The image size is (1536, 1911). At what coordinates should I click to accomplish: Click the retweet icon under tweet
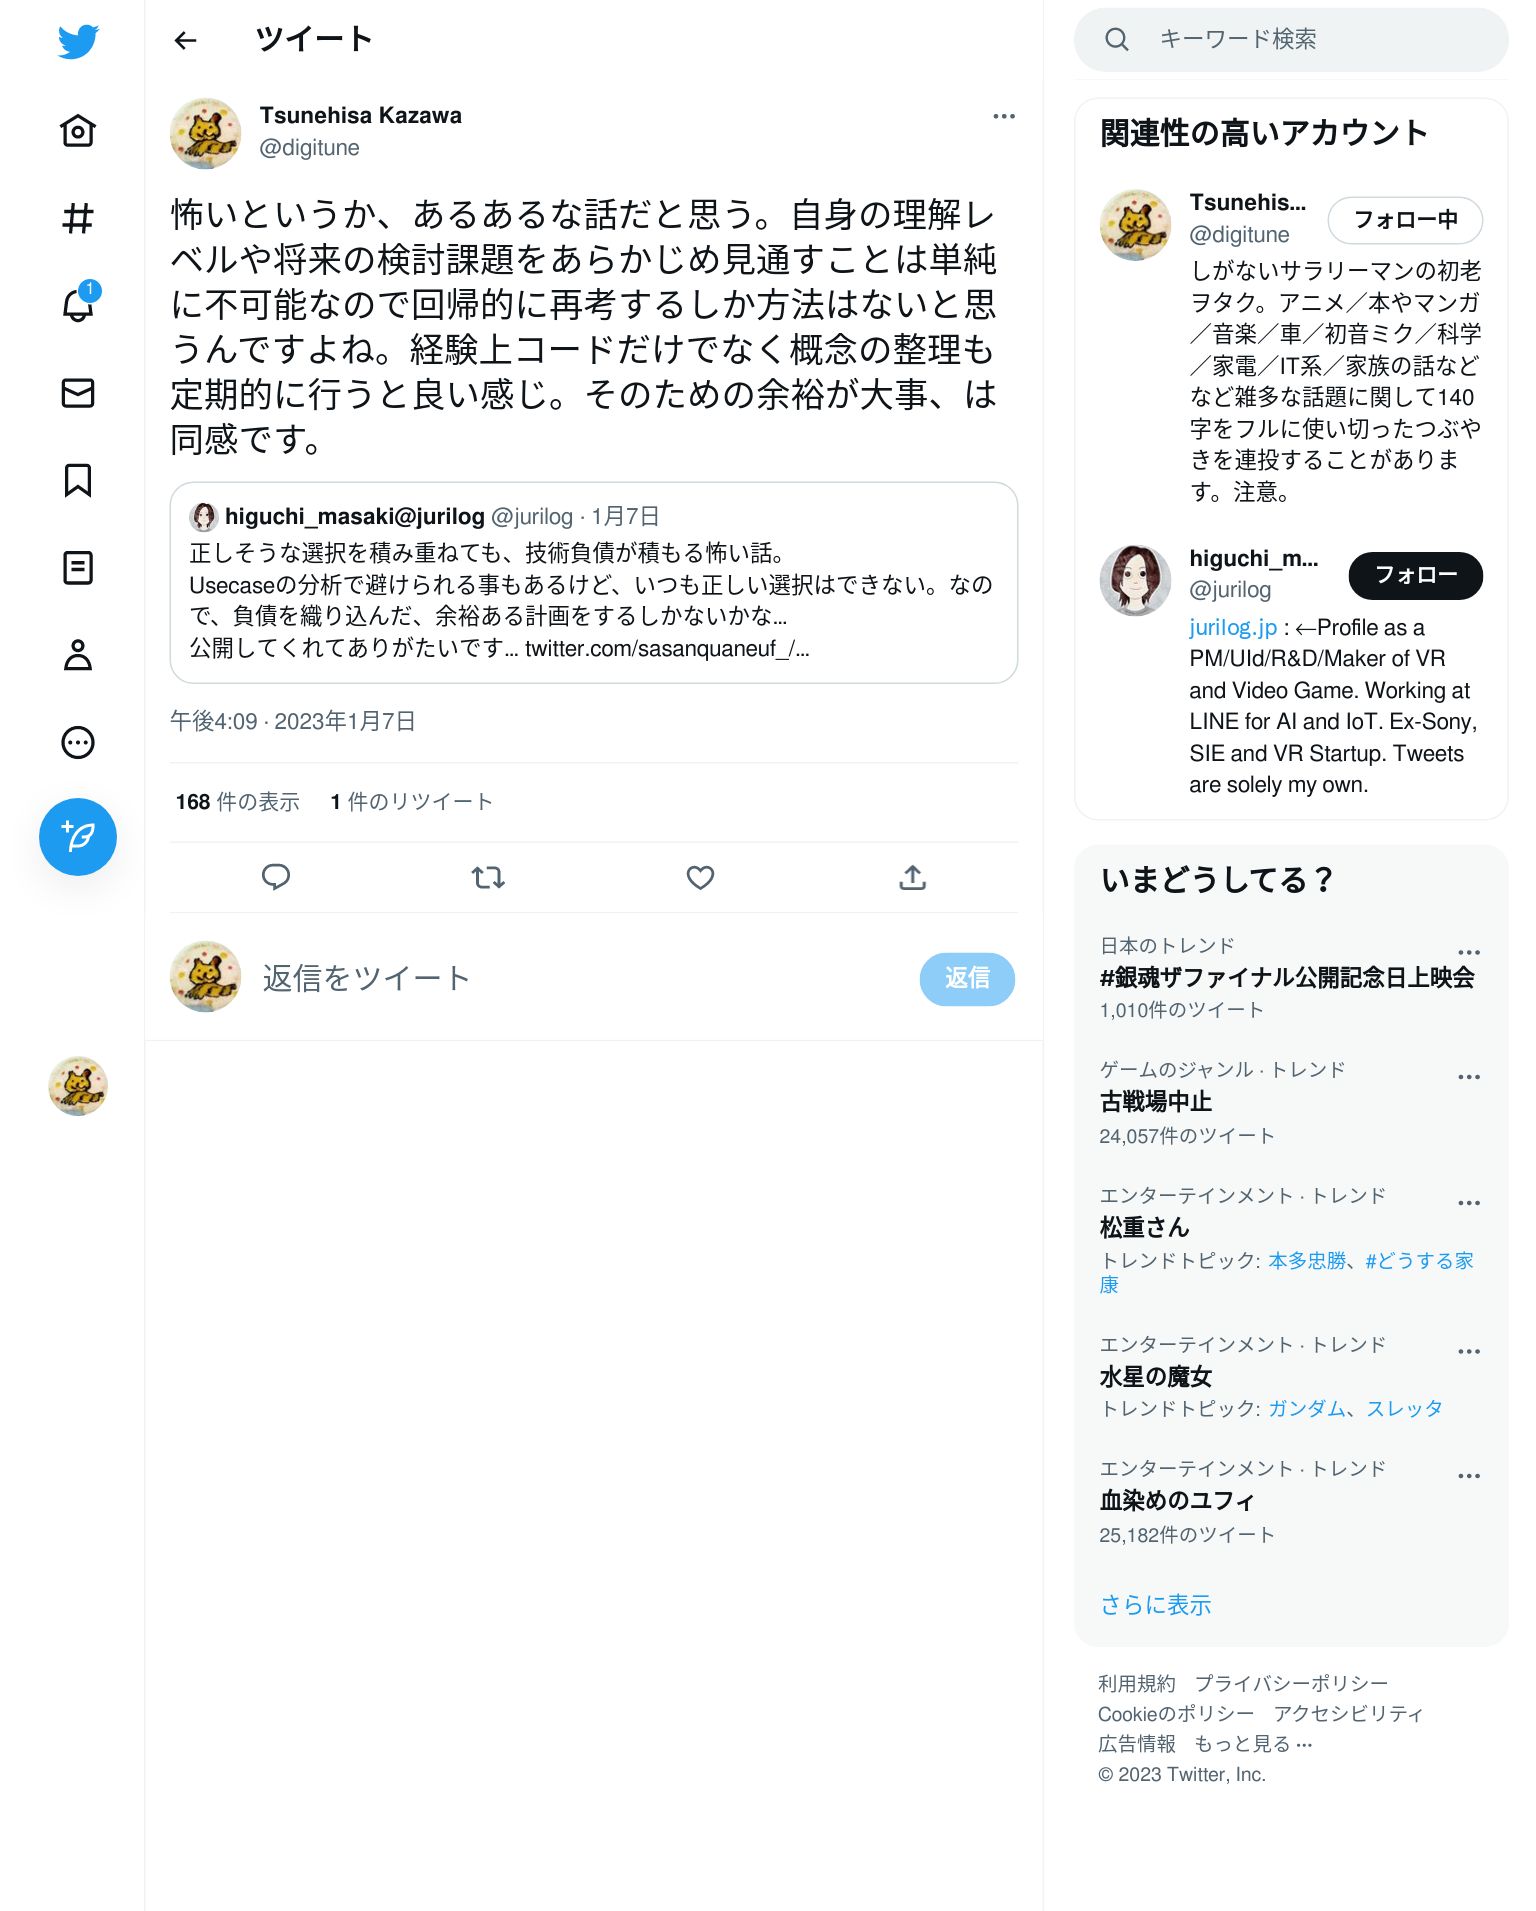click(488, 877)
